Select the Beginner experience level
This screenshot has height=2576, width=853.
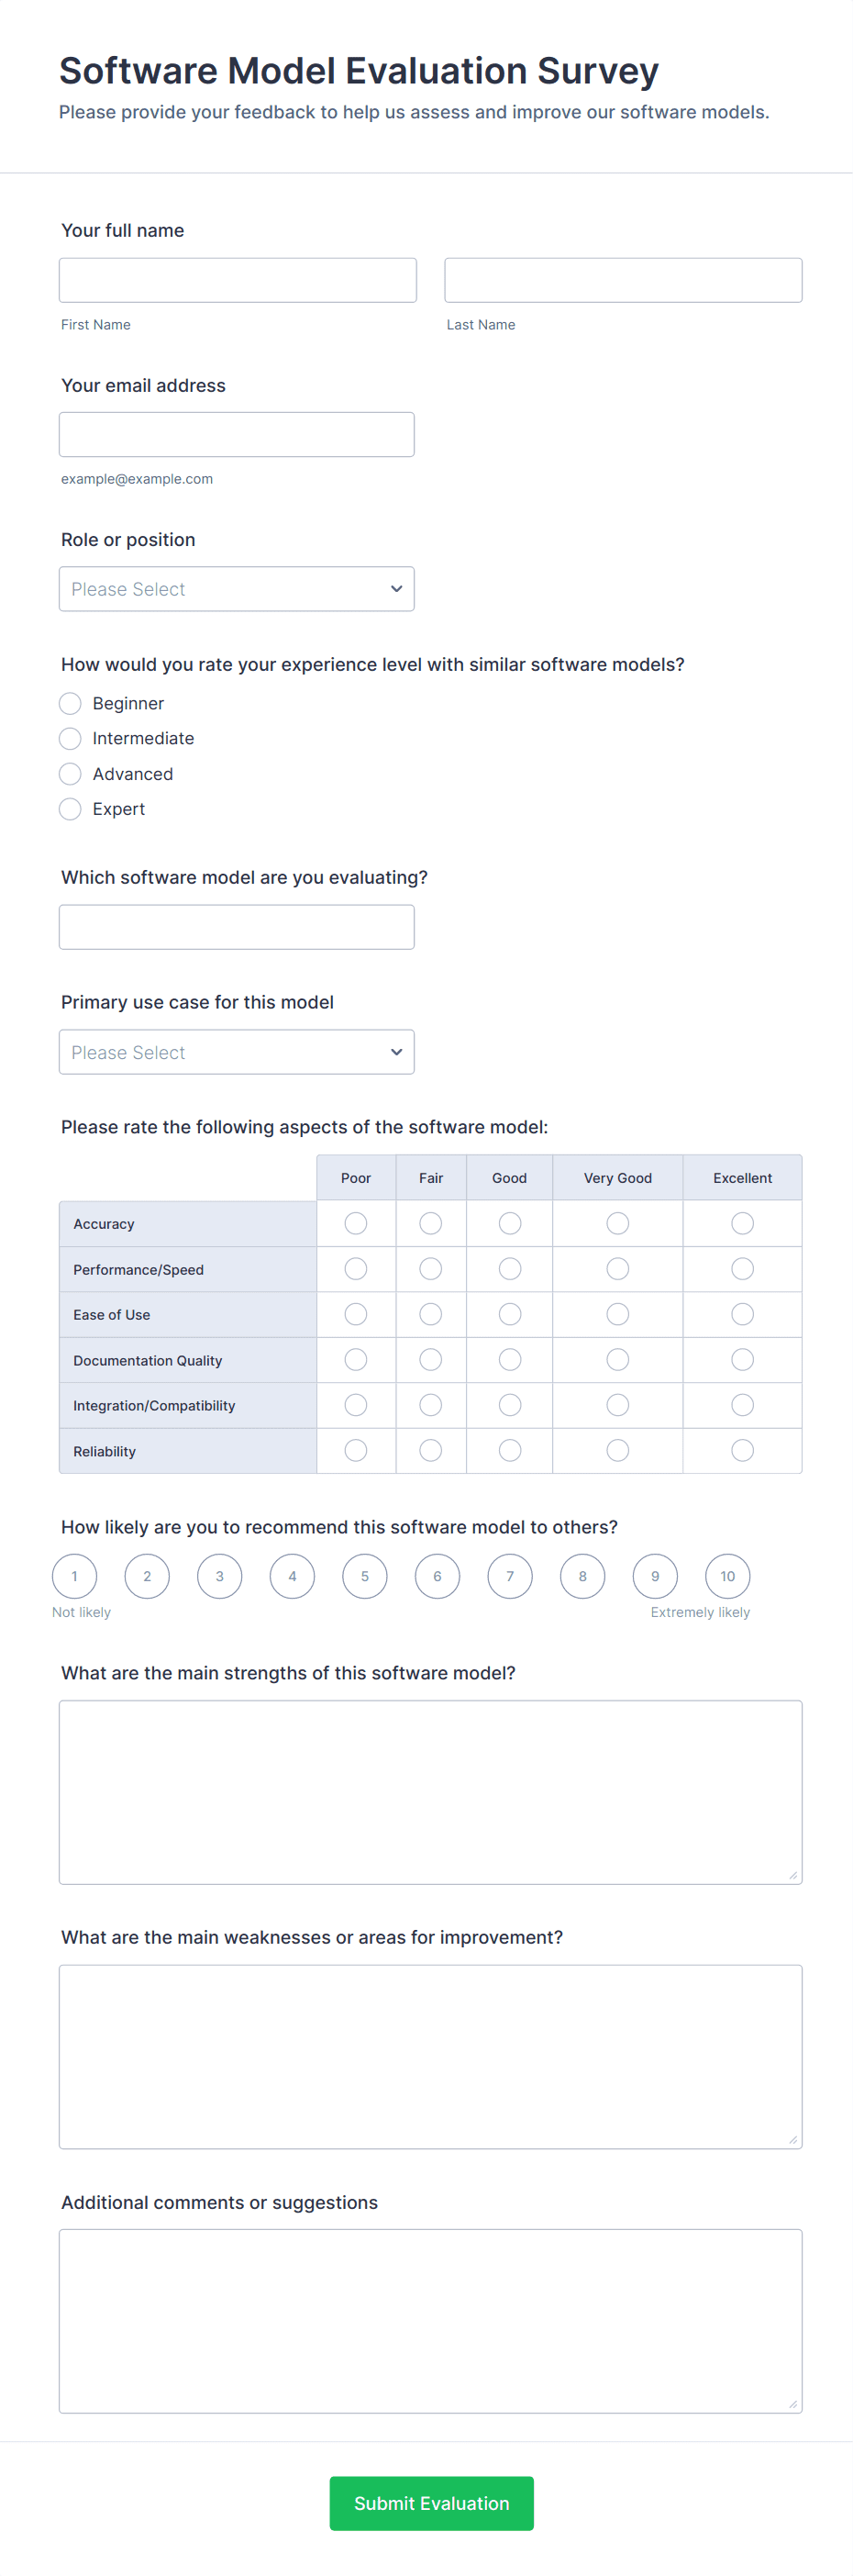click(x=70, y=703)
